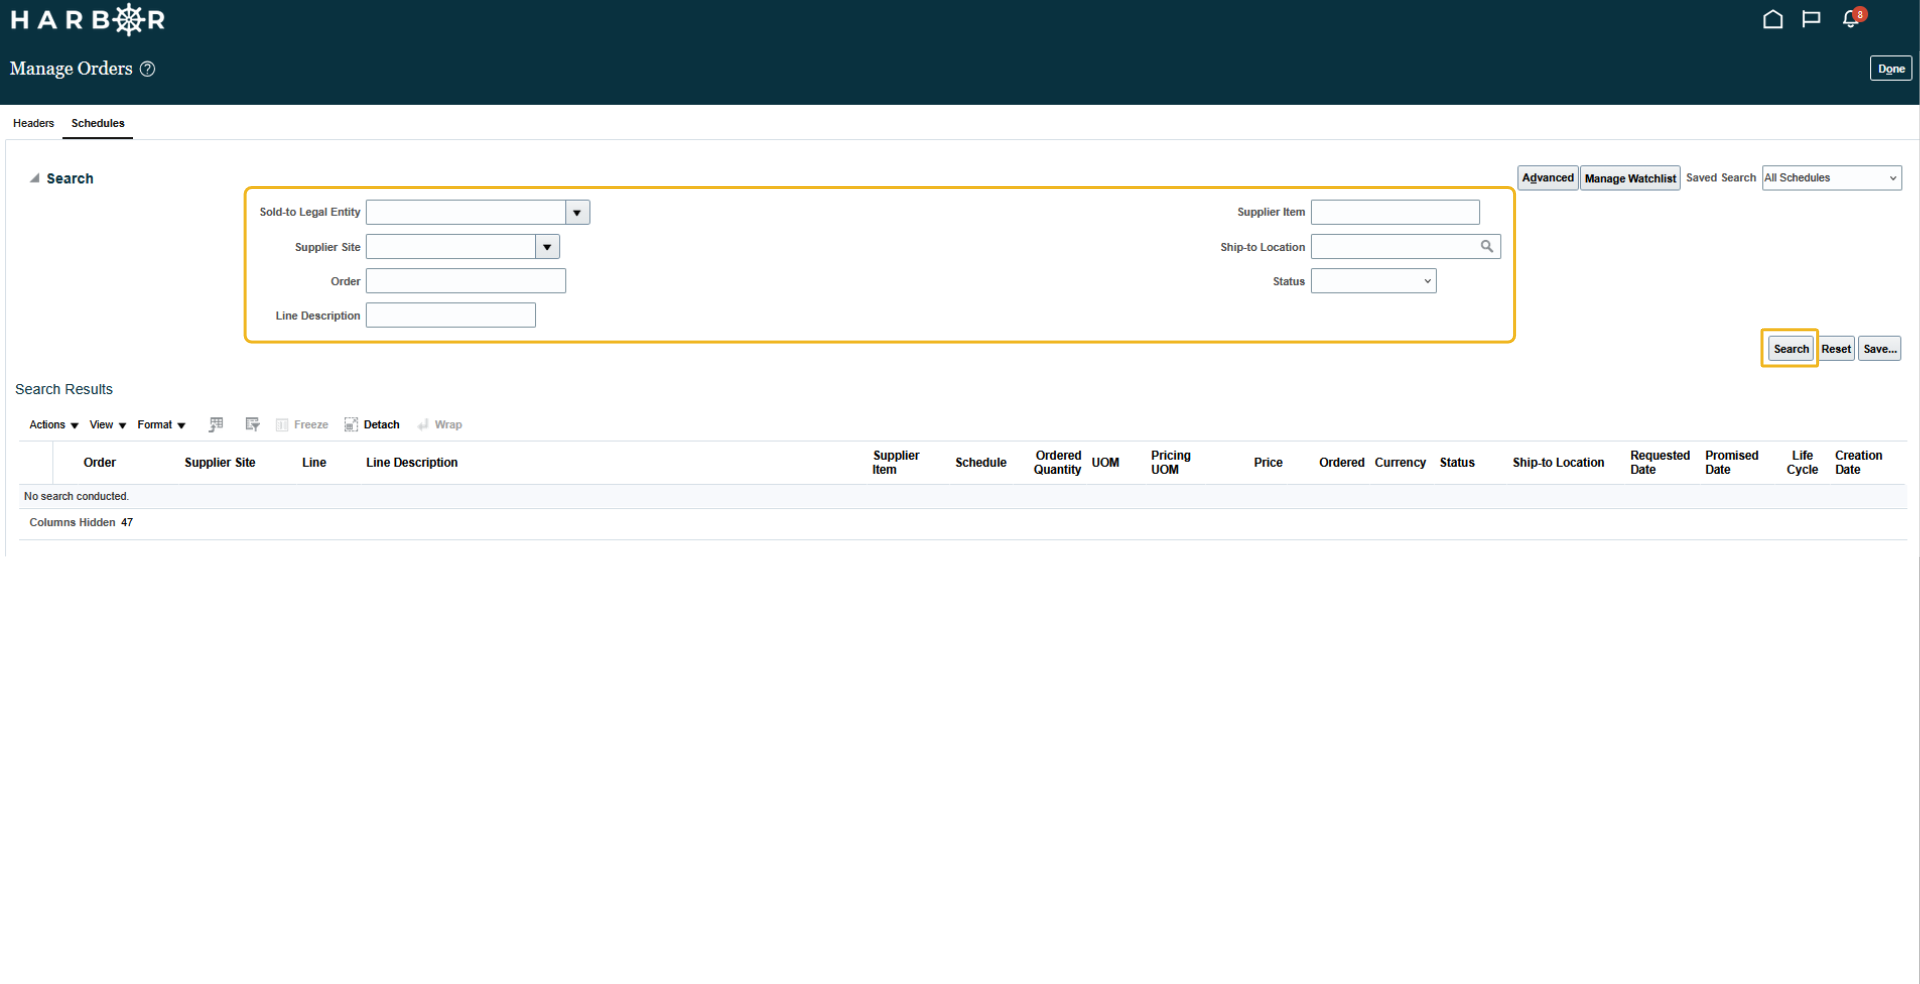This screenshot has width=1920, height=984.
Task: Click the Supplier Site column header
Action: coord(220,463)
